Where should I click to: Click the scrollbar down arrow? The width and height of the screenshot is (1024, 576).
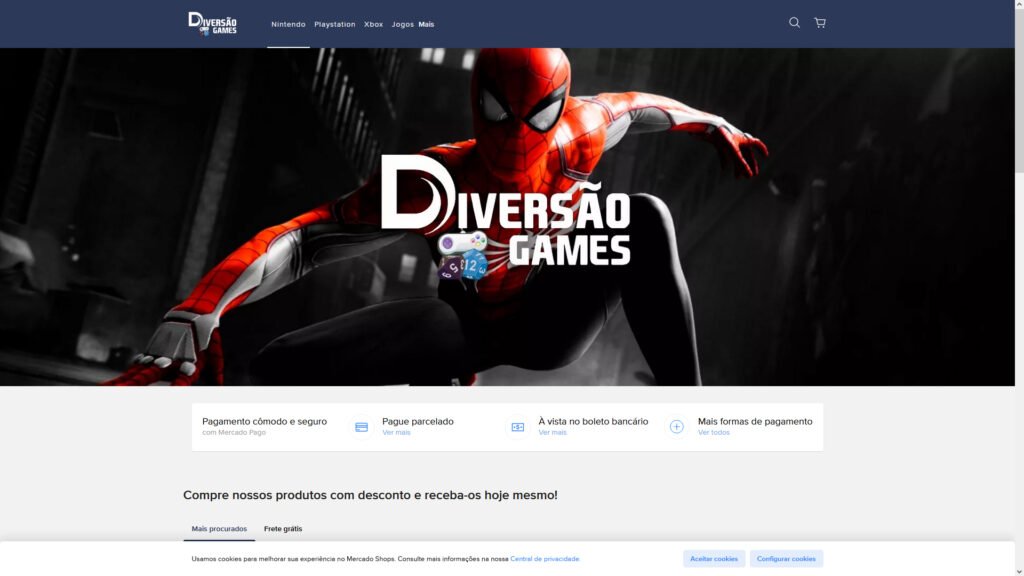1019,571
